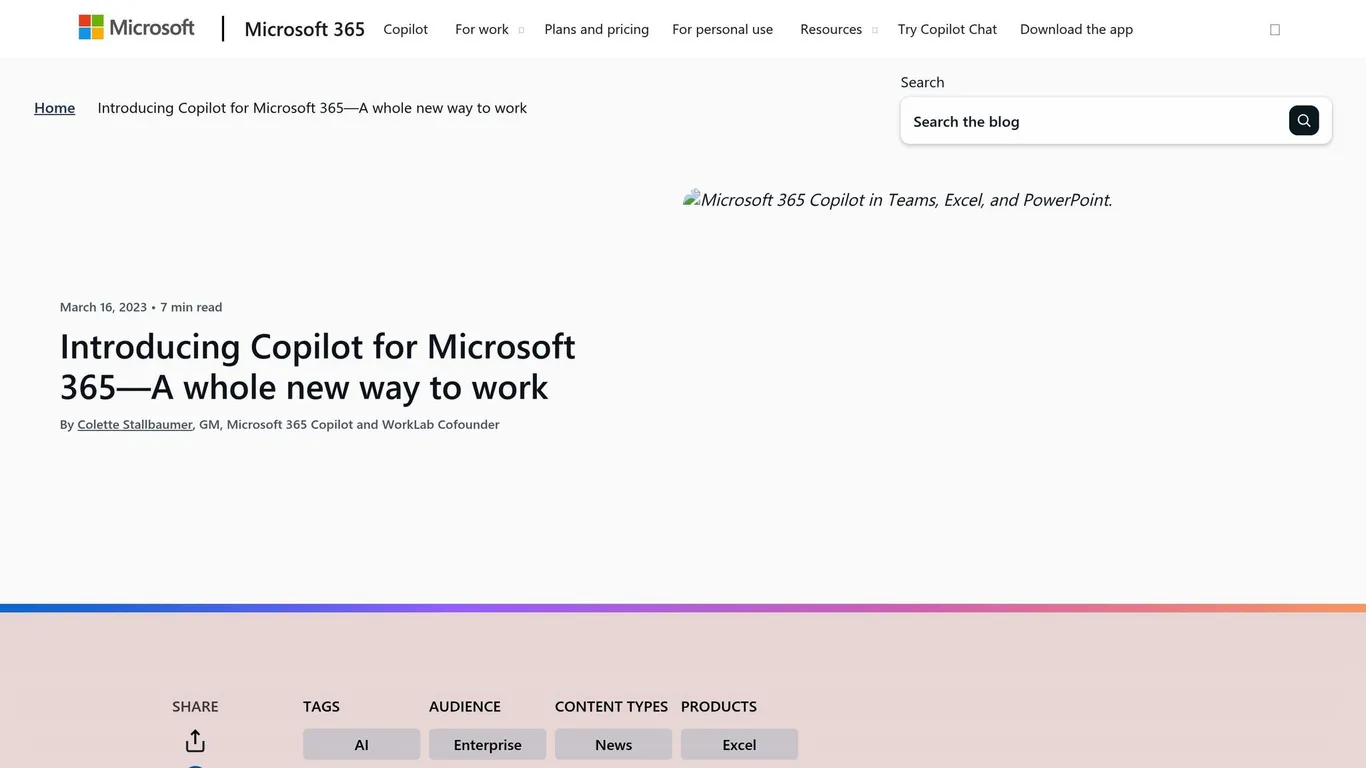The height and width of the screenshot is (768, 1366).
Task: Open the Copilot menu item
Action: click(x=406, y=29)
